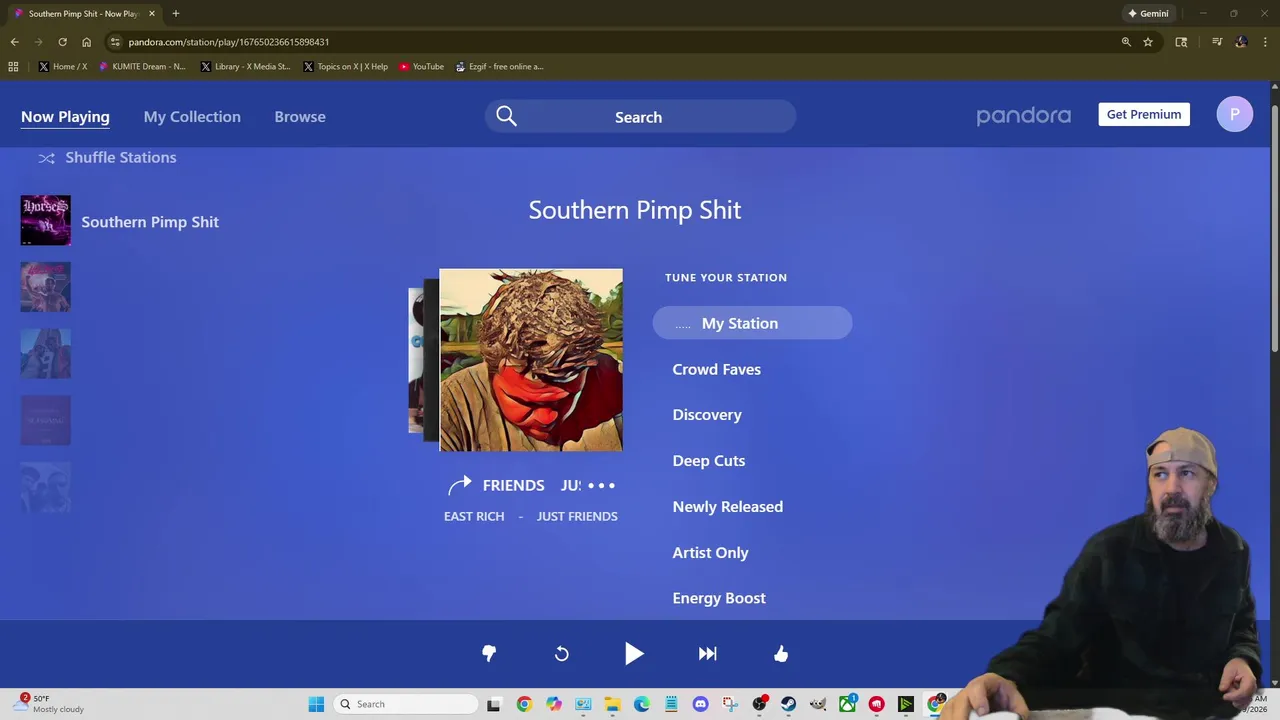Close the Southern Pimp Shit browser tab

click(152, 14)
